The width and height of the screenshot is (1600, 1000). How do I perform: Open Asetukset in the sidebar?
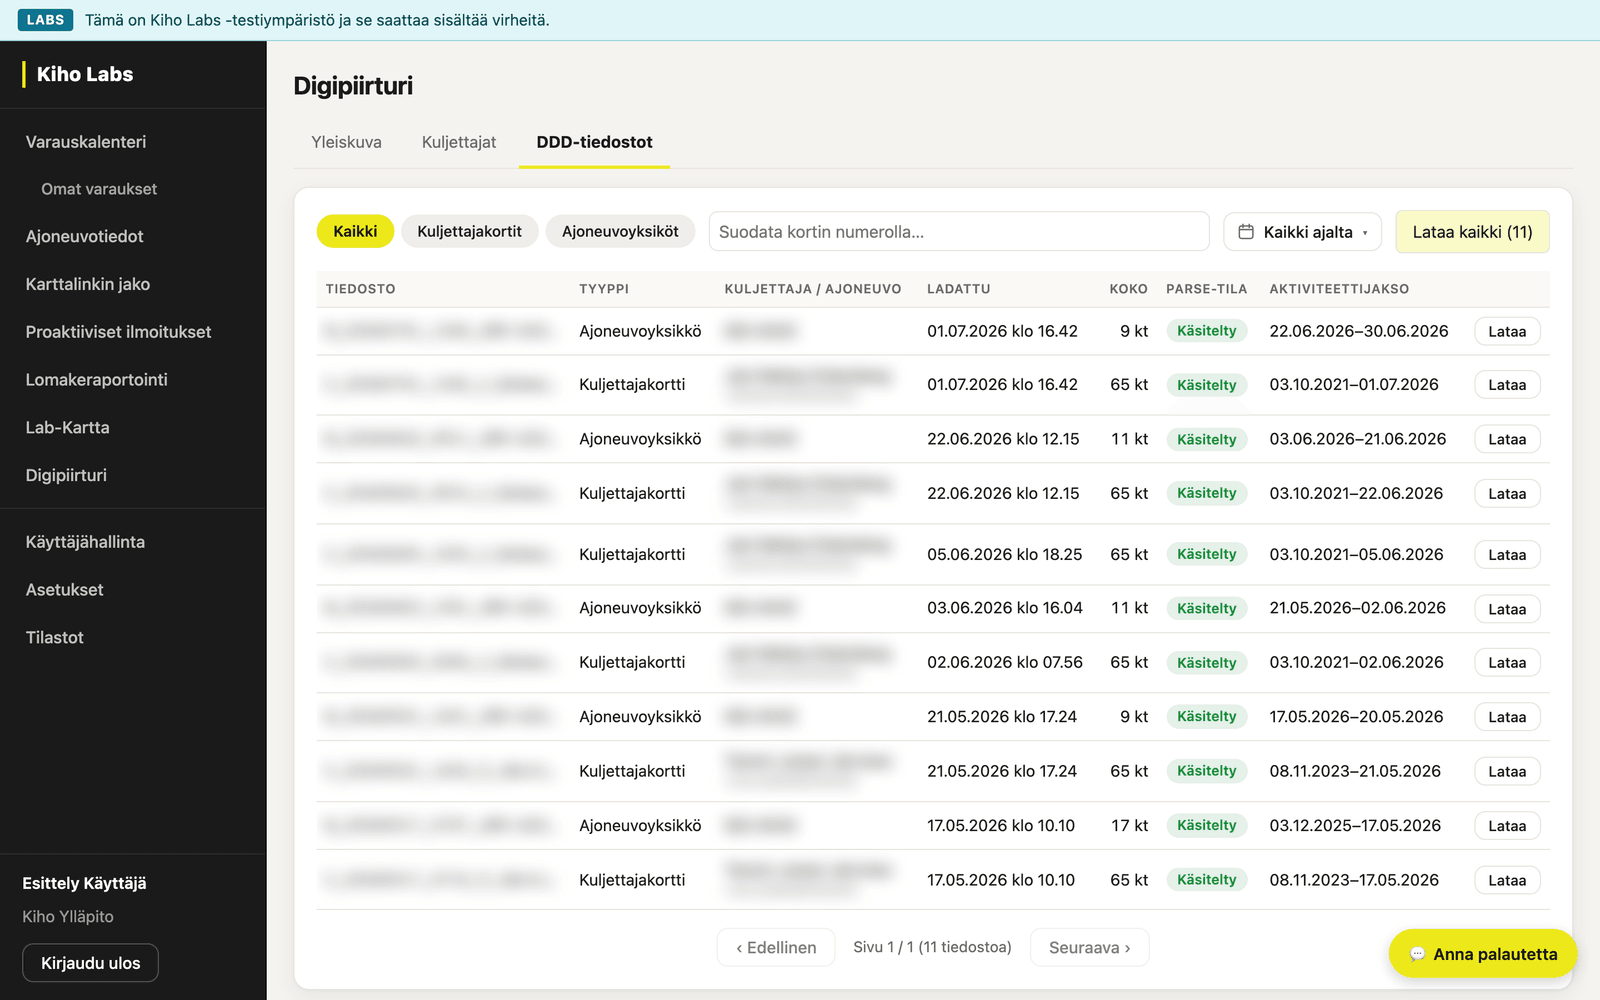click(65, 590)
